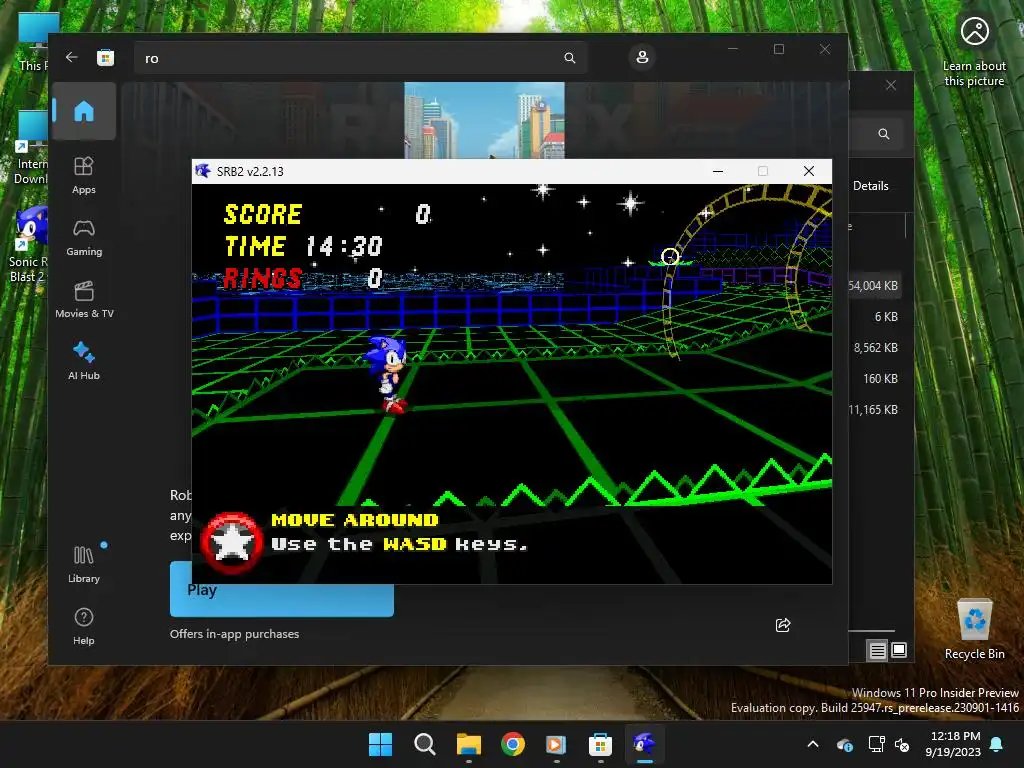Select the Sonic Robo Blast 2 desktop shortcut
The width and height of the screenshot is (1024, 768).
coord(28,244)
